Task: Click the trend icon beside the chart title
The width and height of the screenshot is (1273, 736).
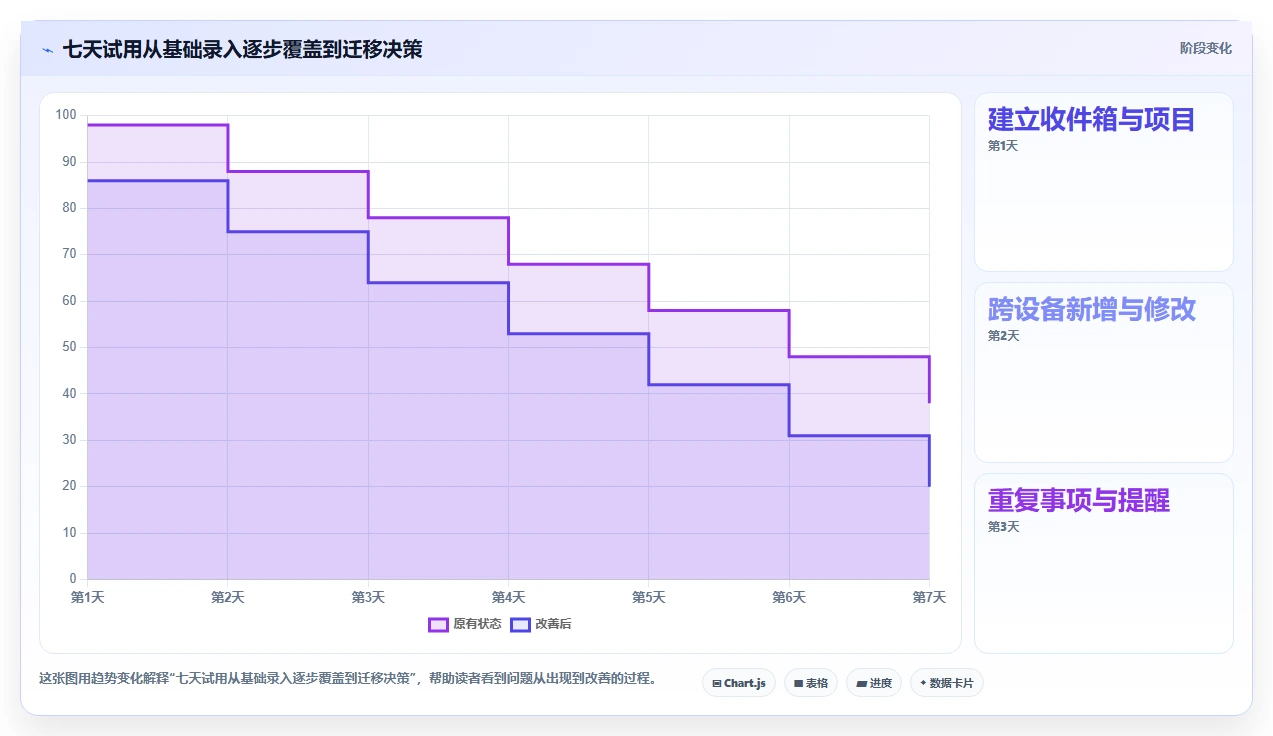Action: coord(47,50)
